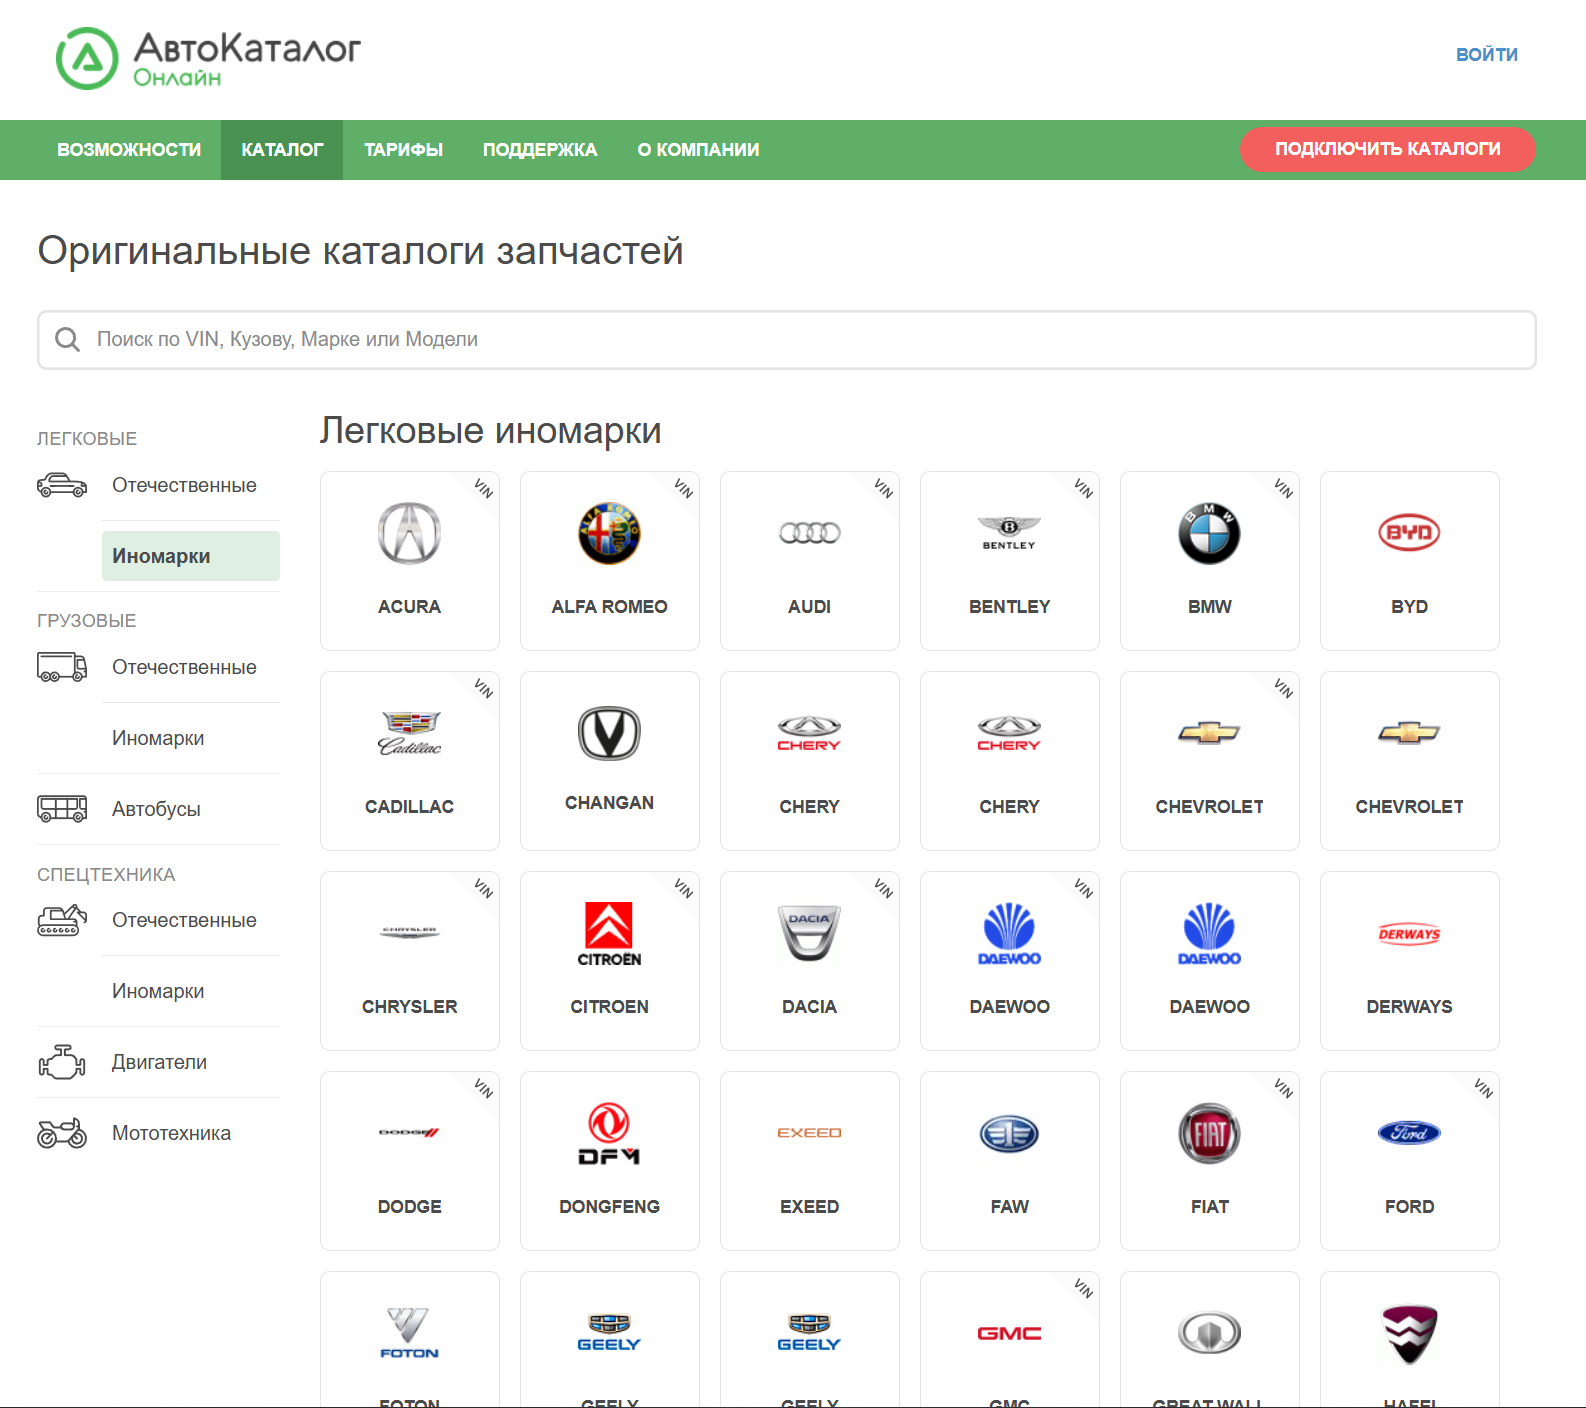Select Иномарки under Грузовые

point(158,738)
